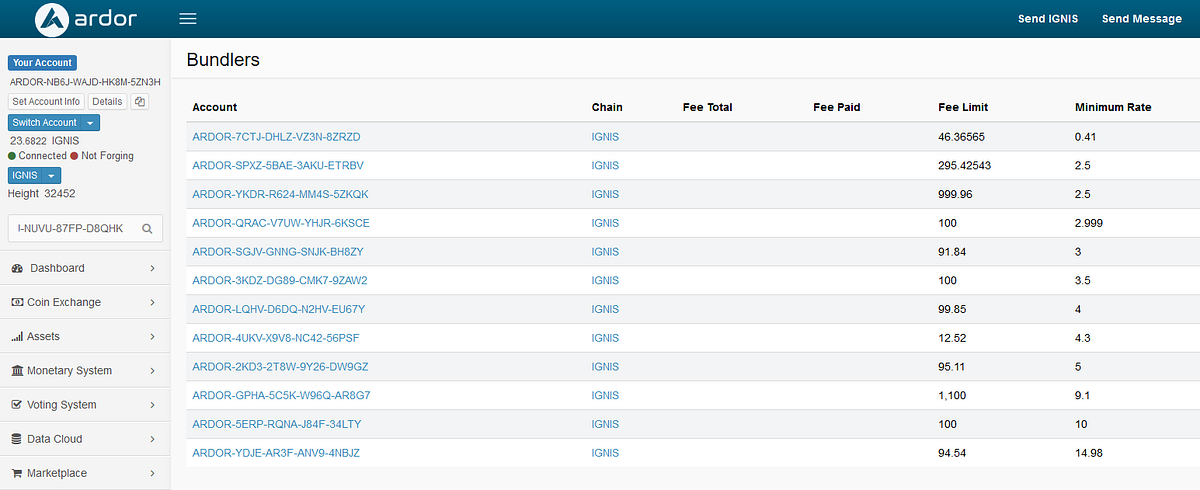Screen dimensions: 1200x490
Task: Click the Ardor logo
Action: 85,18
